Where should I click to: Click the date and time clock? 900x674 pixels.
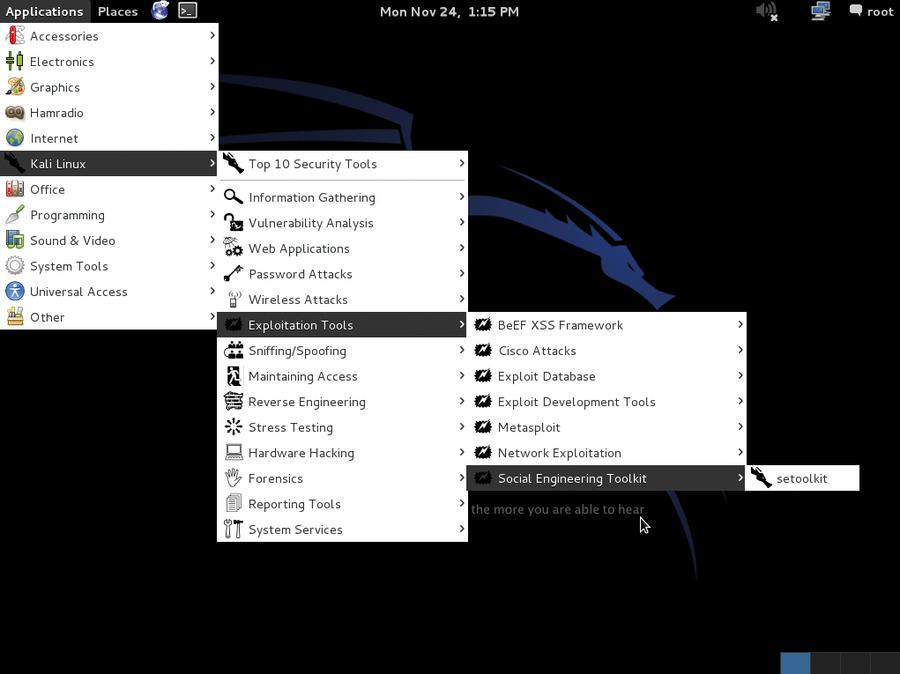pyautogui.click(x=449, y=11)
